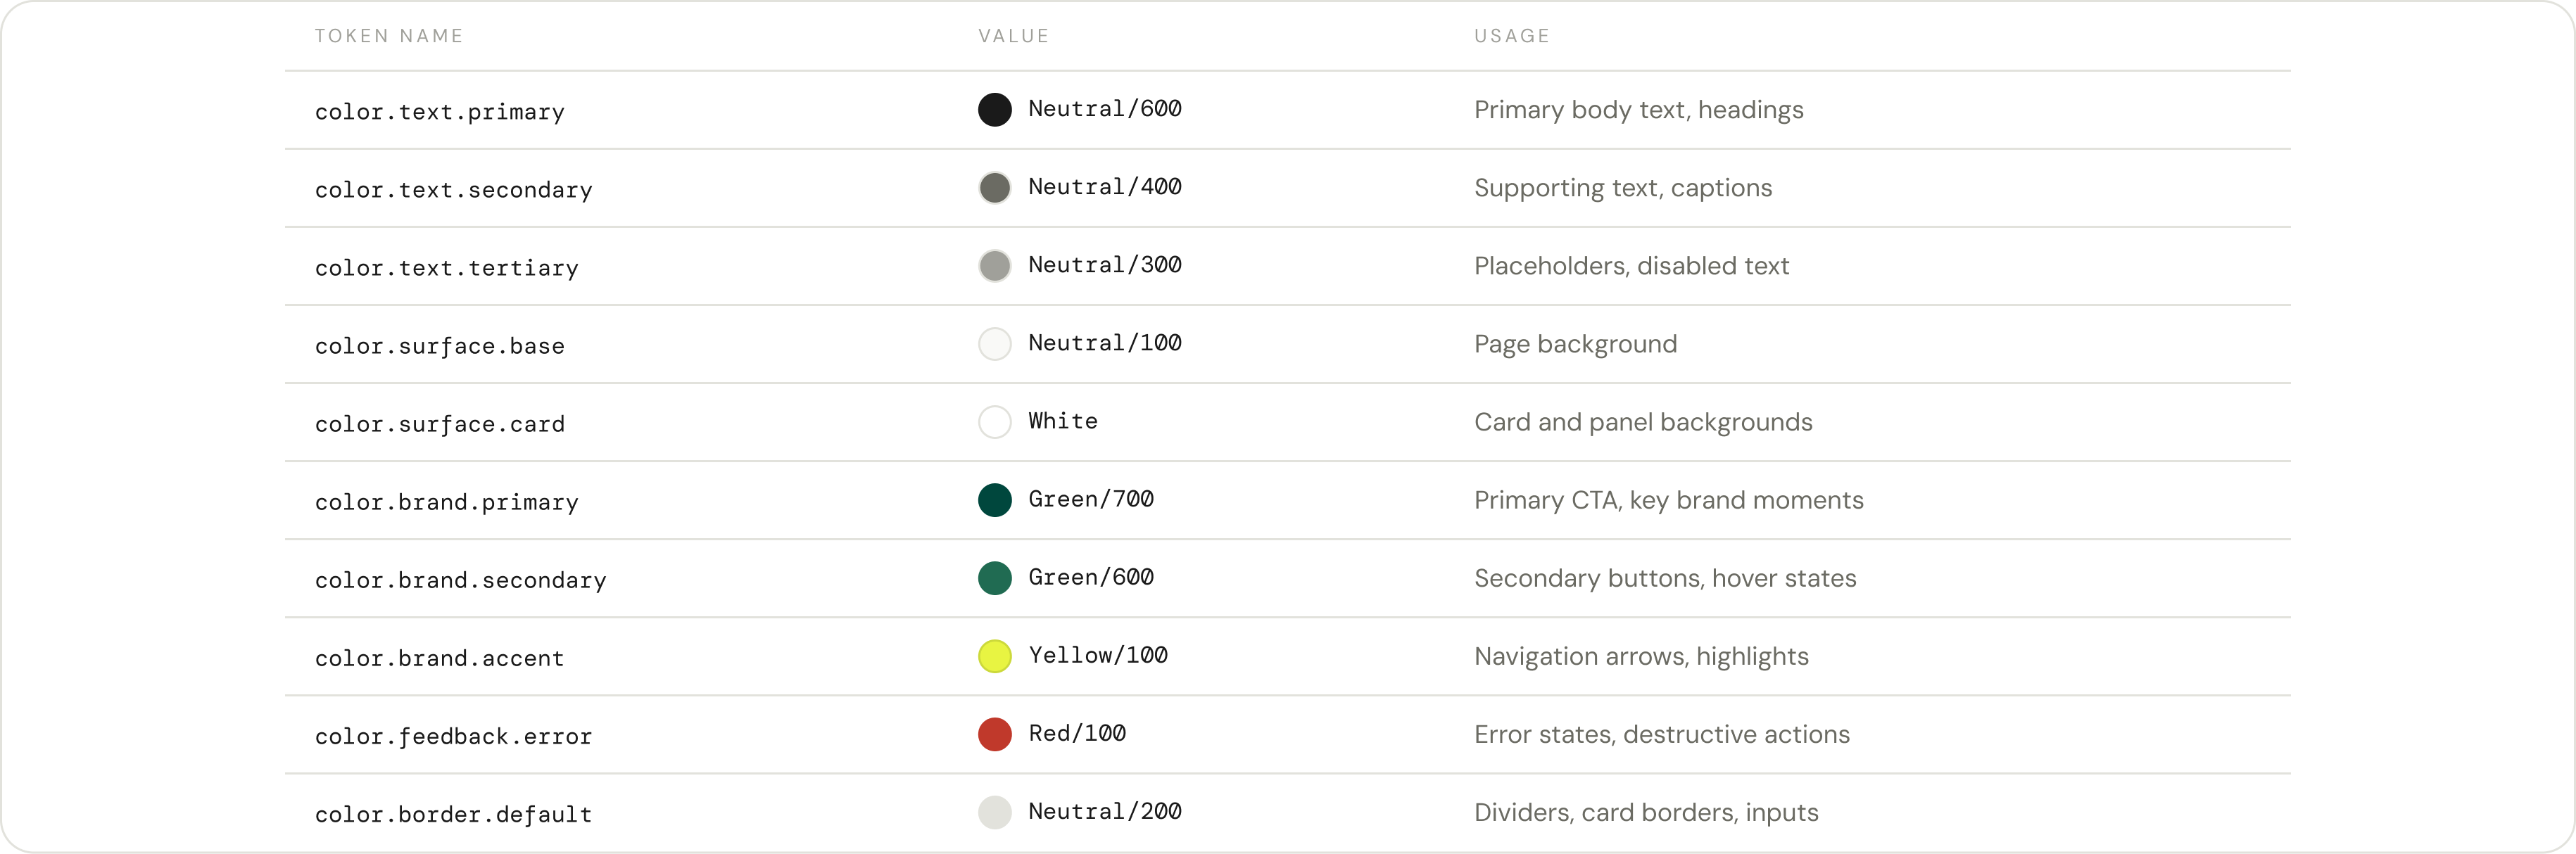This screenshot has height=854, width=2576.
Task: Click the Neutral/600 black color swatch
Action: click(x=994, y=110)
